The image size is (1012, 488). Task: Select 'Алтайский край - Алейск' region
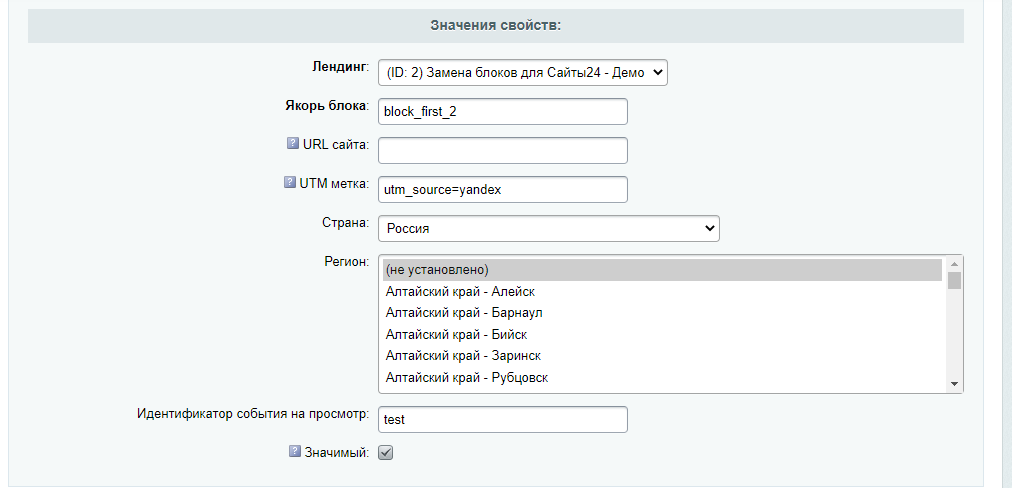point(661,292)
